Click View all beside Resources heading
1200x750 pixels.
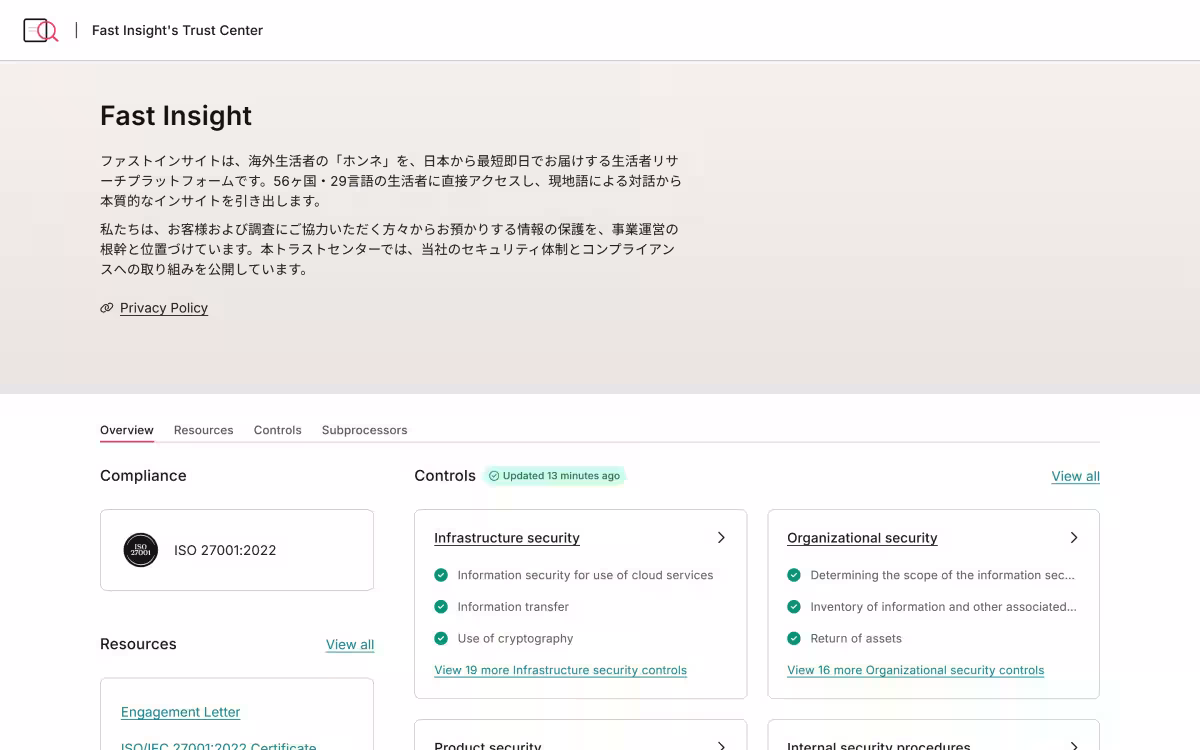pyautogui.click(x=350, y=644)
